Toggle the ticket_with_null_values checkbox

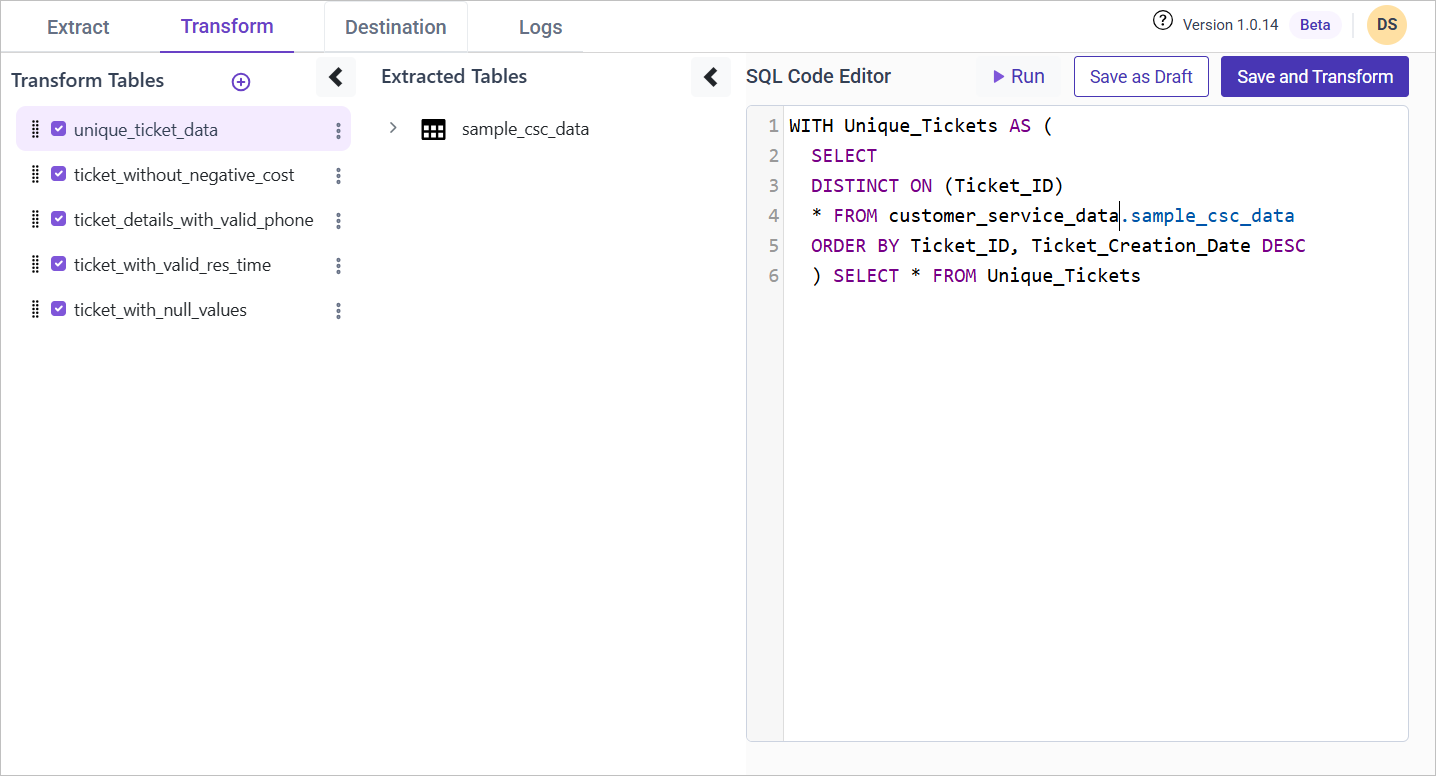[x=59, y=309]
